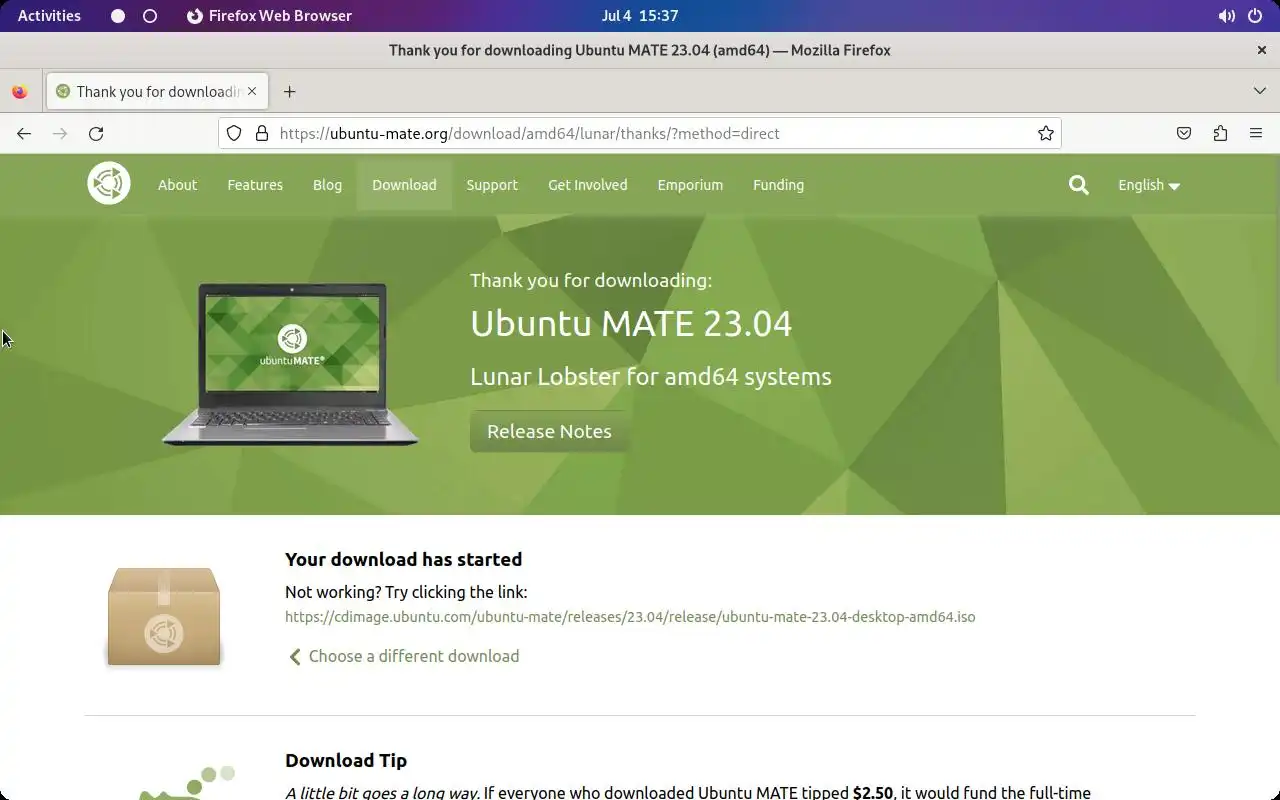Click the empty workspace indicator circle
Viewport: 1280px width, 800px height.
pos(150,16)
